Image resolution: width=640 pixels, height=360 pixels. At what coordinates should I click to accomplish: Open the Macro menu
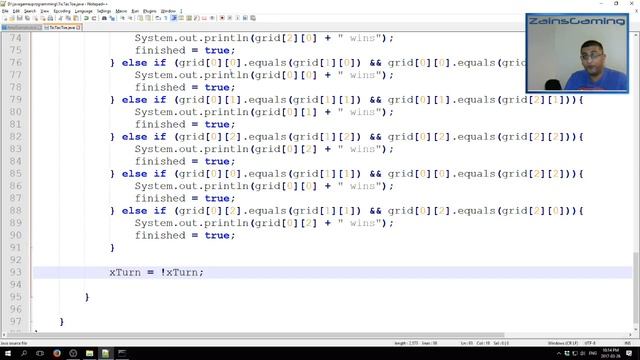point(121,11)
